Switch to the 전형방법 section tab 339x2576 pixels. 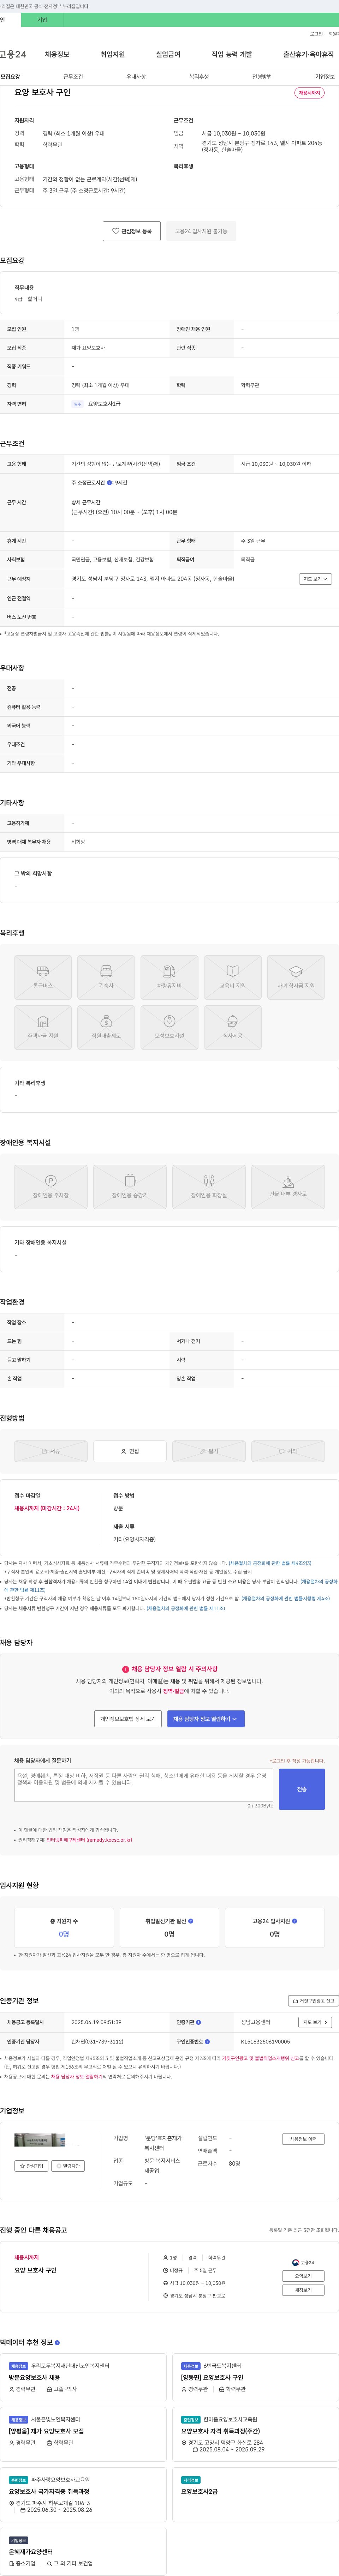tap(262, 77)
